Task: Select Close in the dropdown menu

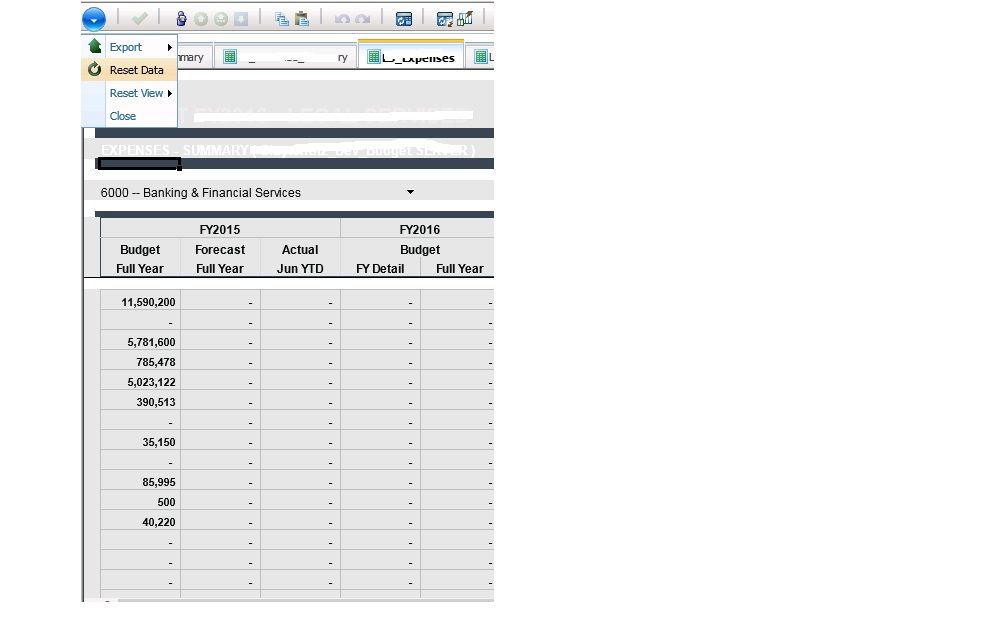Action: pyautogui.click(x=129, y=116)
